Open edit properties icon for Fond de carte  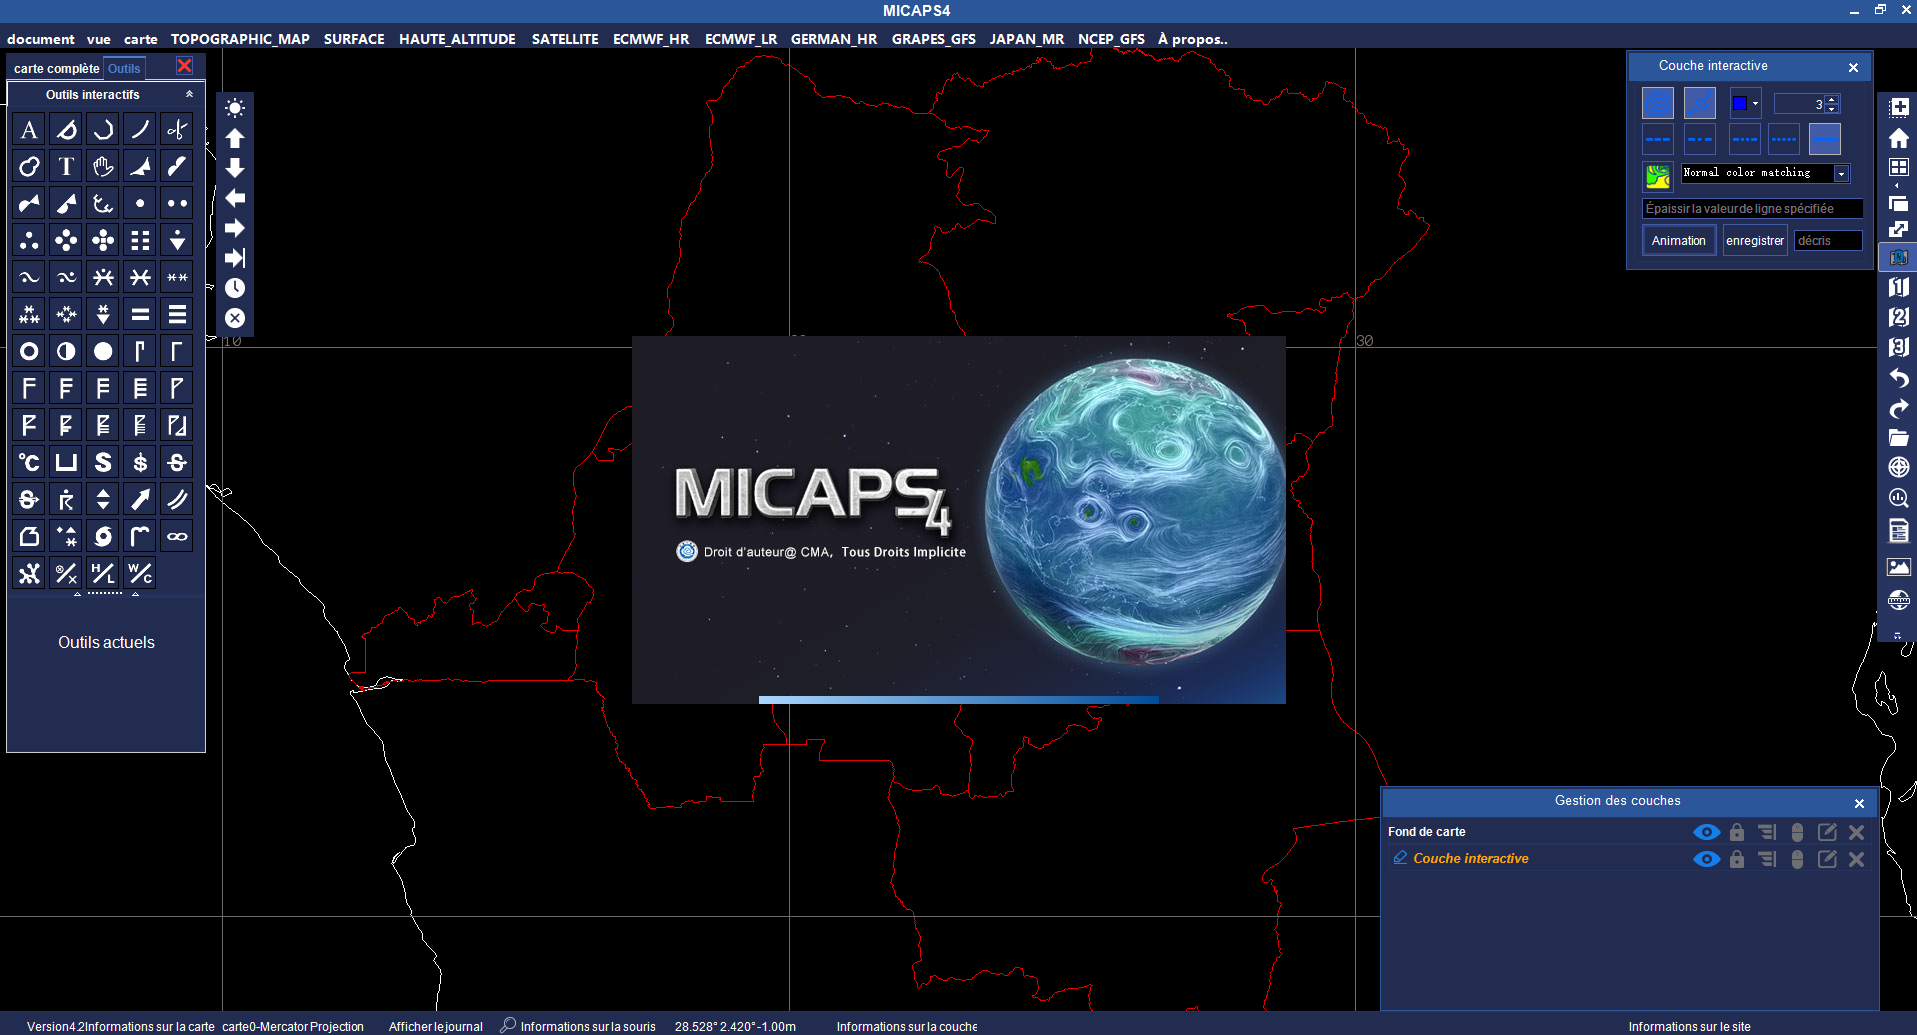click(x=1826, y=832)
